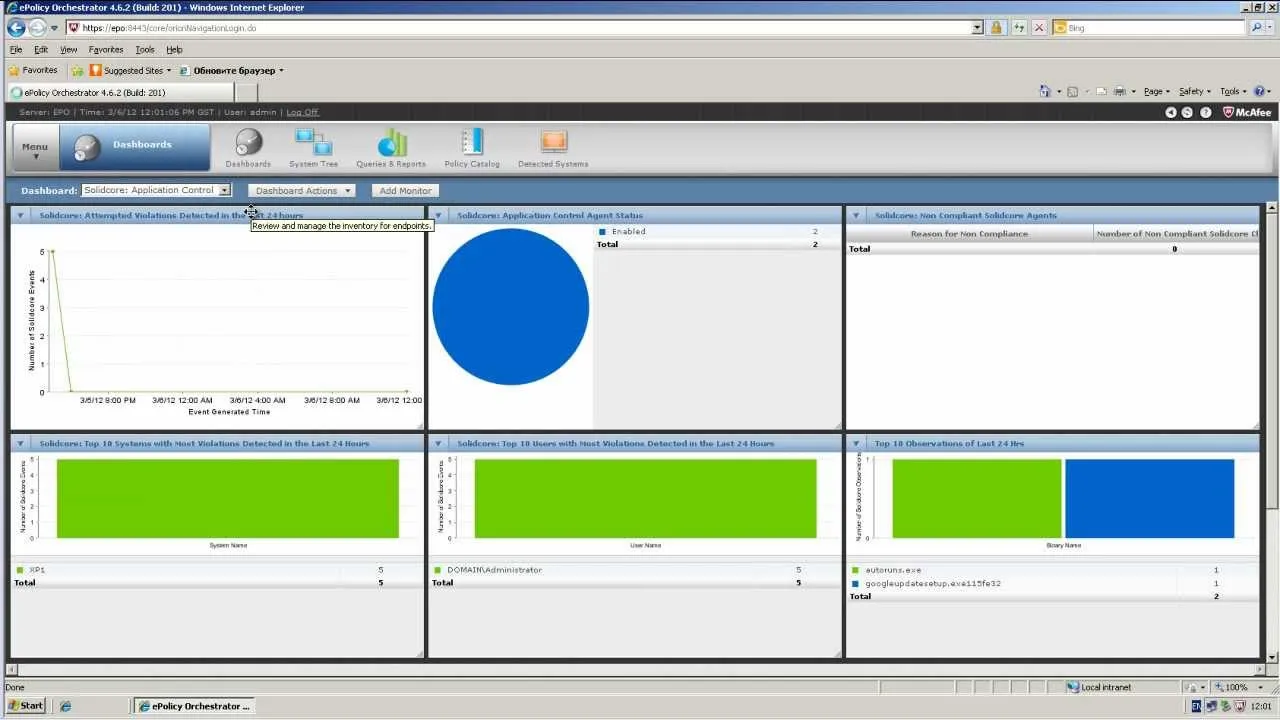Click the Favorites star button

point(33,70)
